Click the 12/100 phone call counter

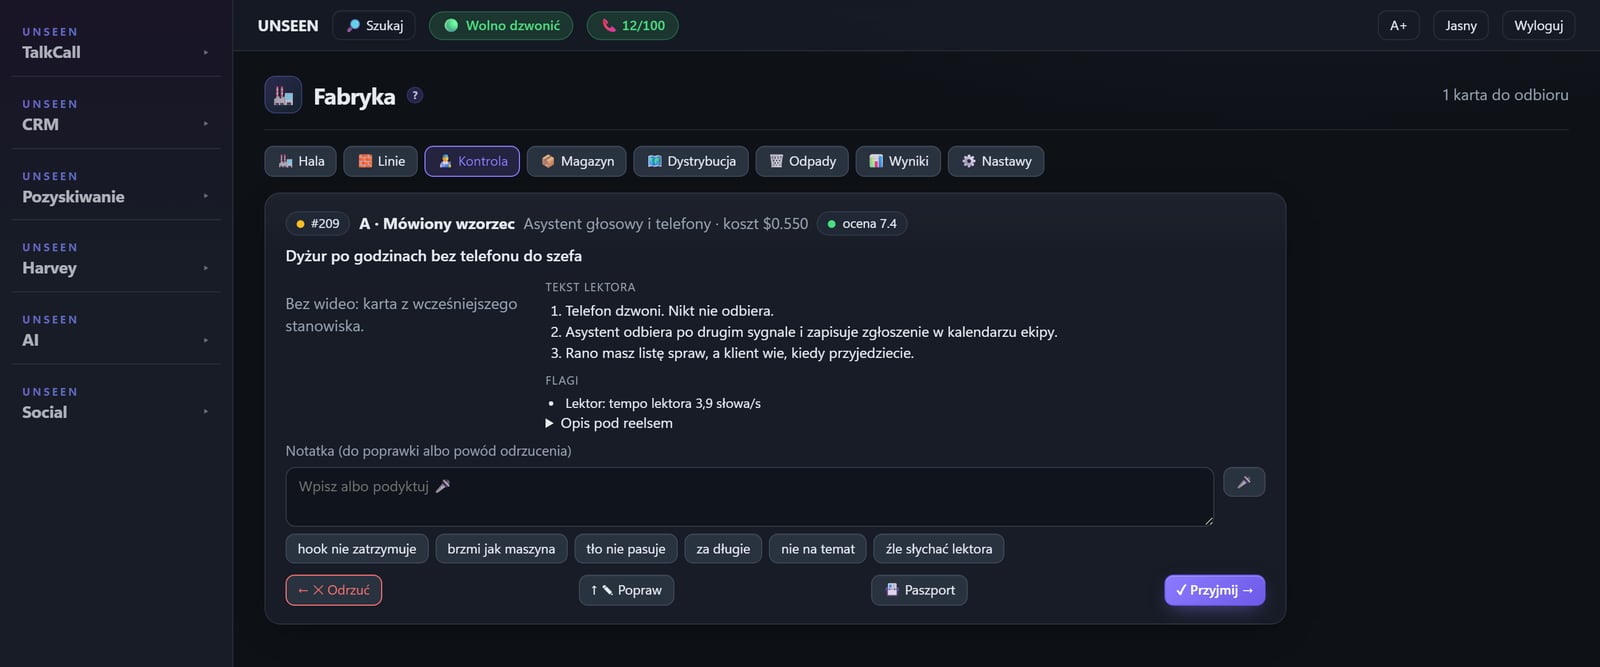pyautogui.click(x=632, y=25)
